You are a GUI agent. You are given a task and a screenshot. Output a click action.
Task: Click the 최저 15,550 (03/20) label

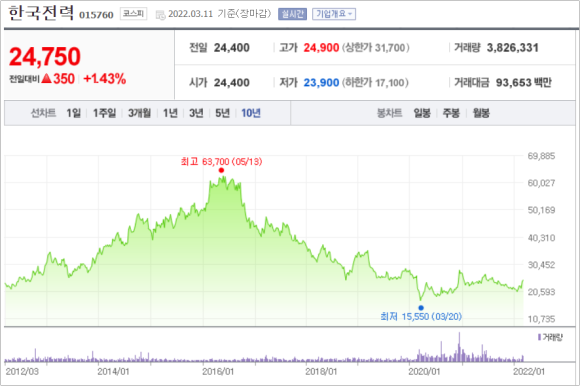[x=421, y=316]
